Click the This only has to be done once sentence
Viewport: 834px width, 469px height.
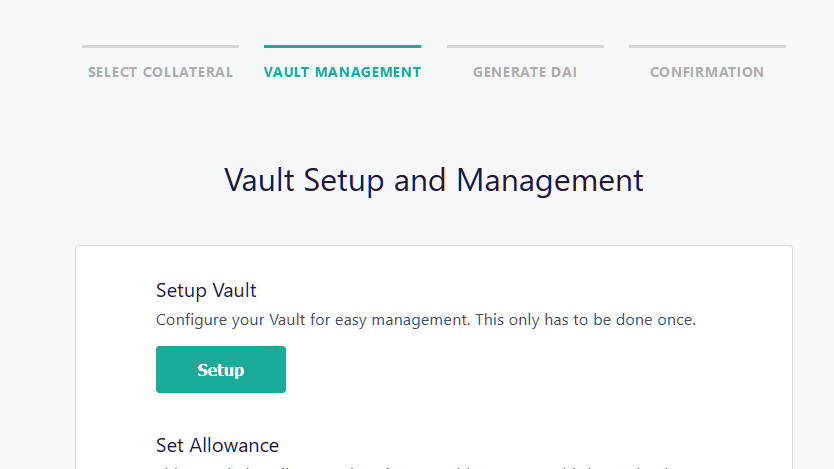(x=586, y=320)
